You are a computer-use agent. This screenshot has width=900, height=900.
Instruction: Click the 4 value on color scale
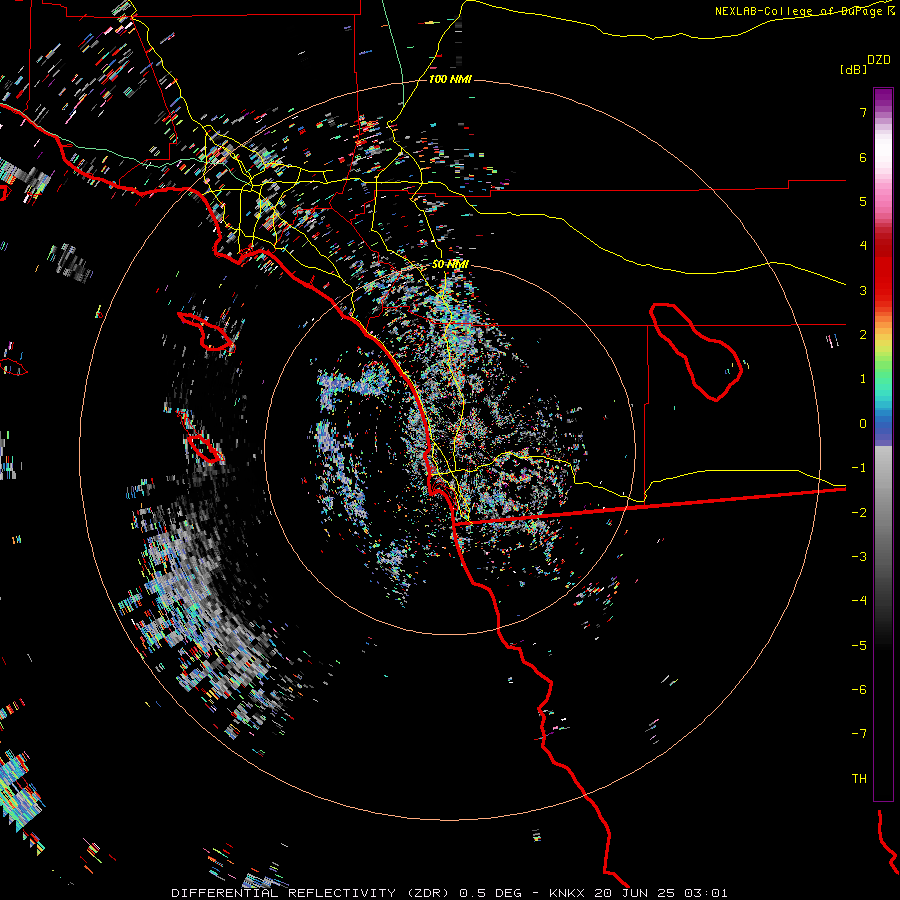point(863,246)
